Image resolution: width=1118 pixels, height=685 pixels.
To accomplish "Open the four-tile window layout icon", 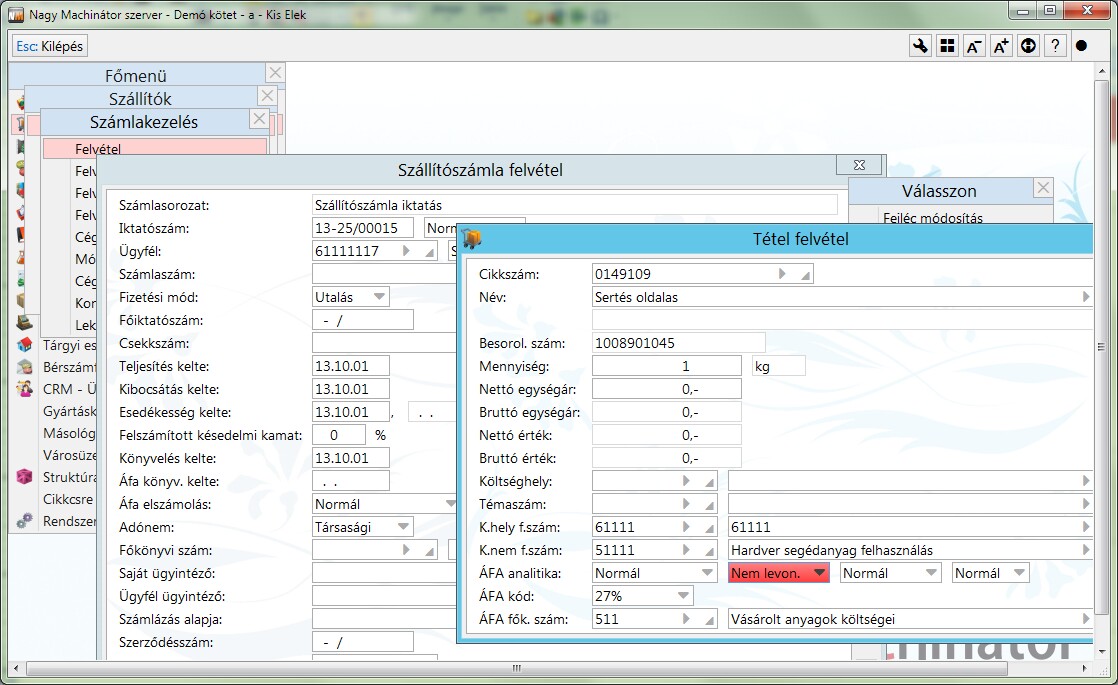I will point(946,46).
